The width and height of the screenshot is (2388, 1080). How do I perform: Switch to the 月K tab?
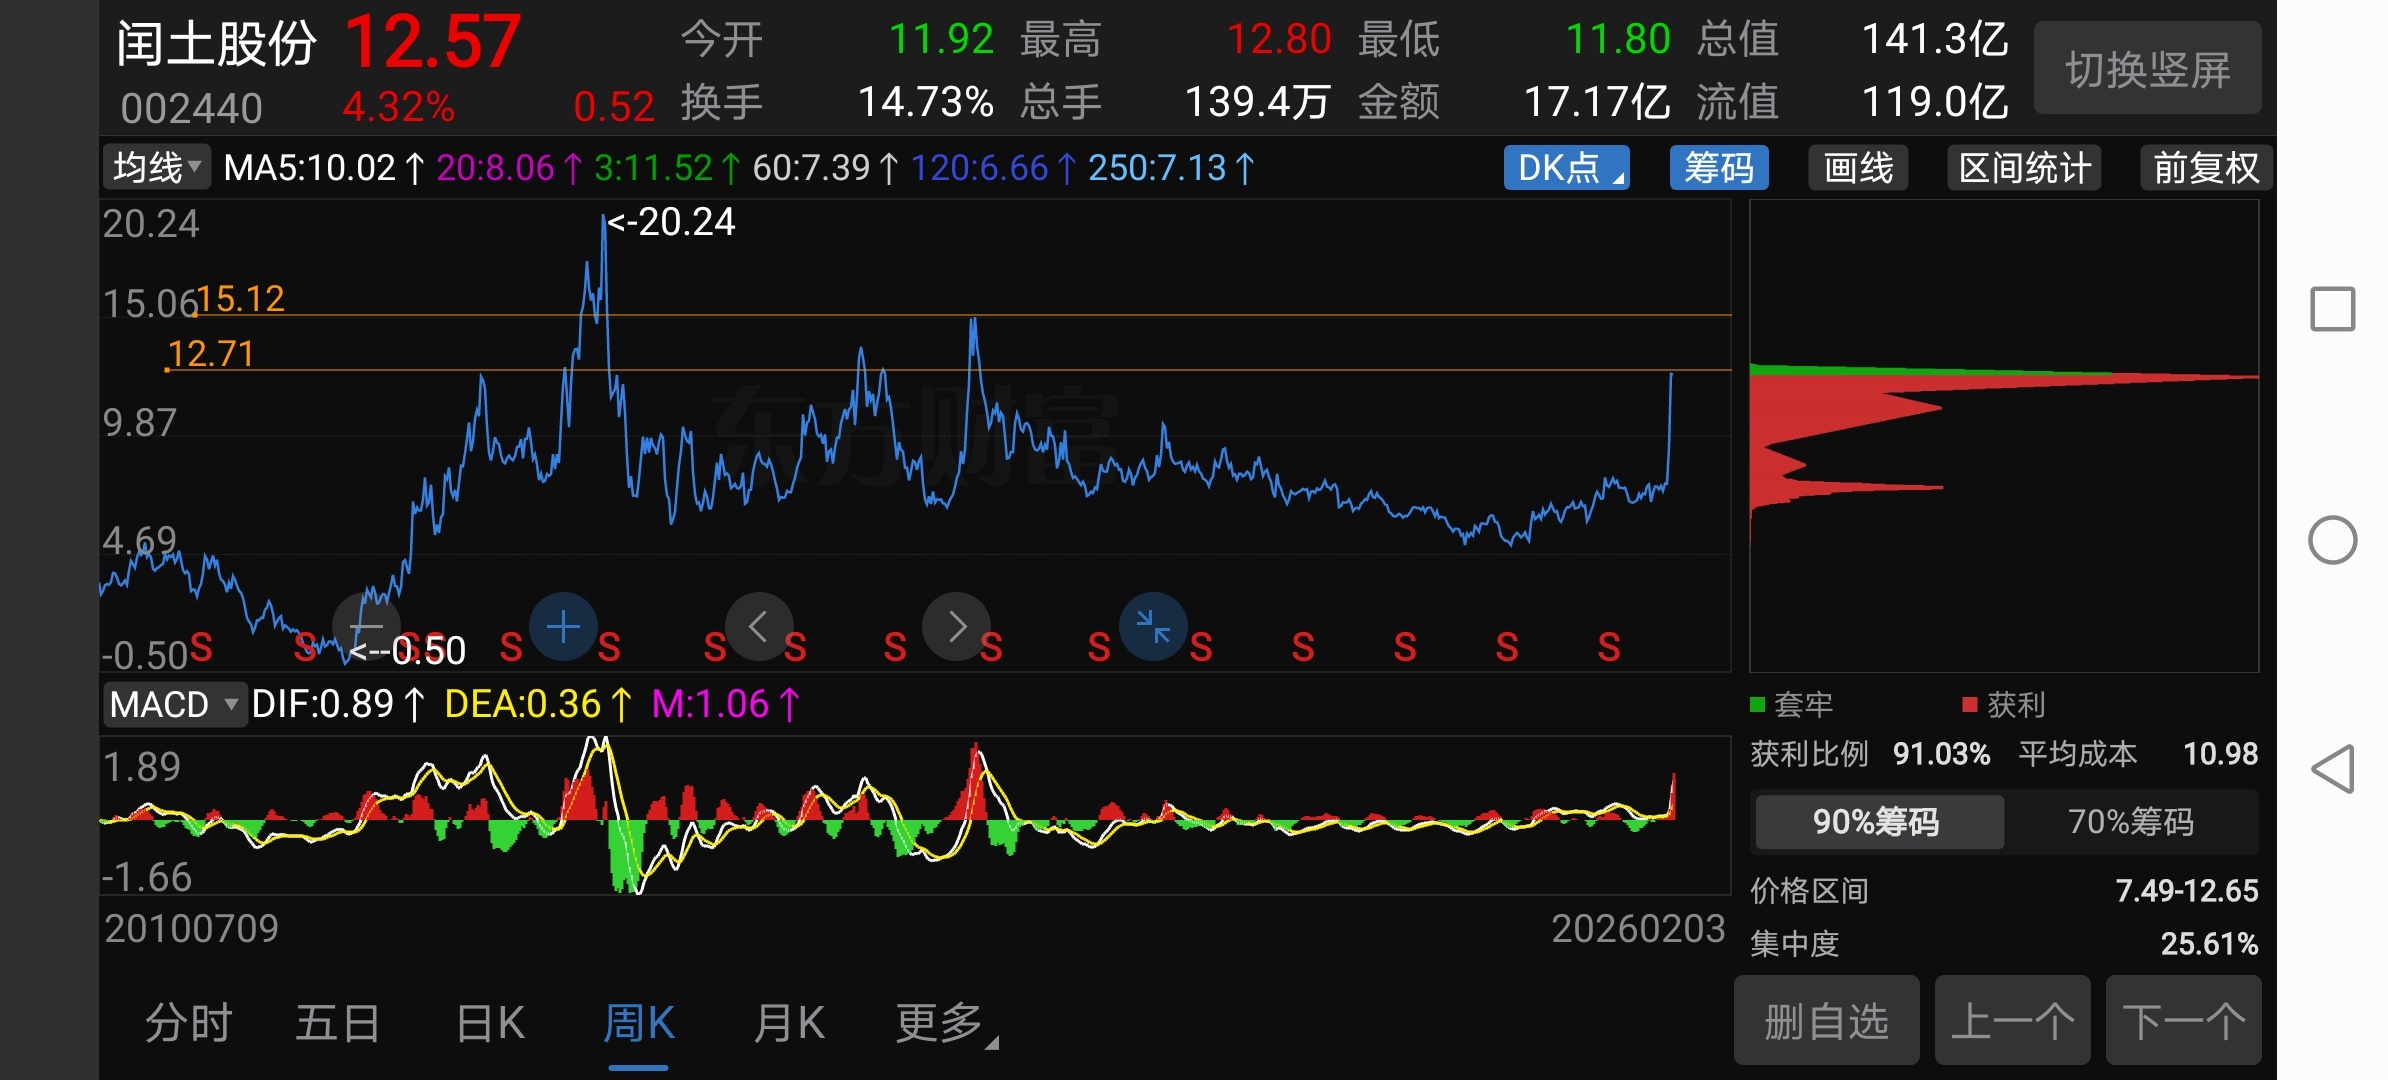(x=789, y=1023)
